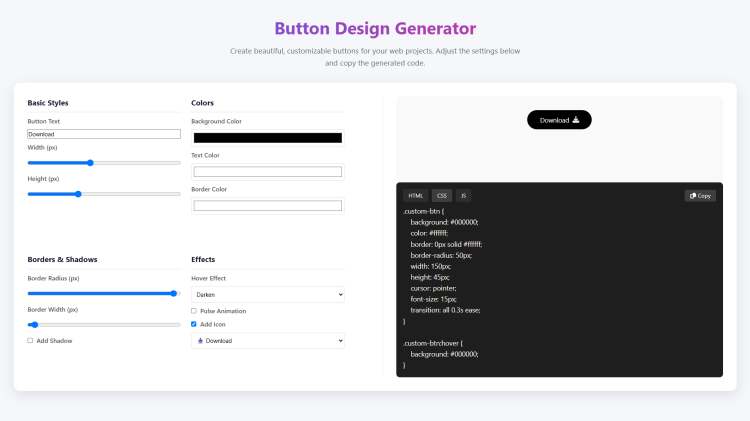Switch to the HTML code tab
Screen dimensions: 750x421
click(x=415, y=196)
